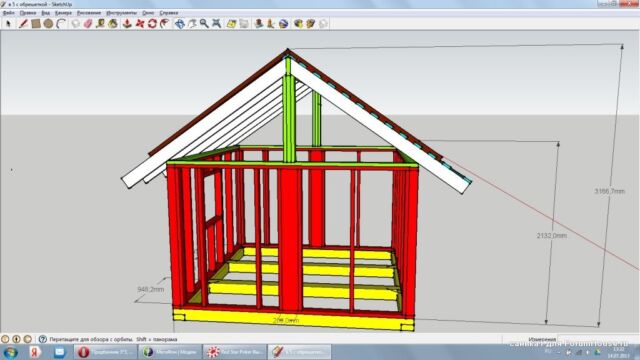Image resolution: width=640 pixels, height=360 pixels.
Task: Open the Правка menu
Action: (x=28, y=13)
